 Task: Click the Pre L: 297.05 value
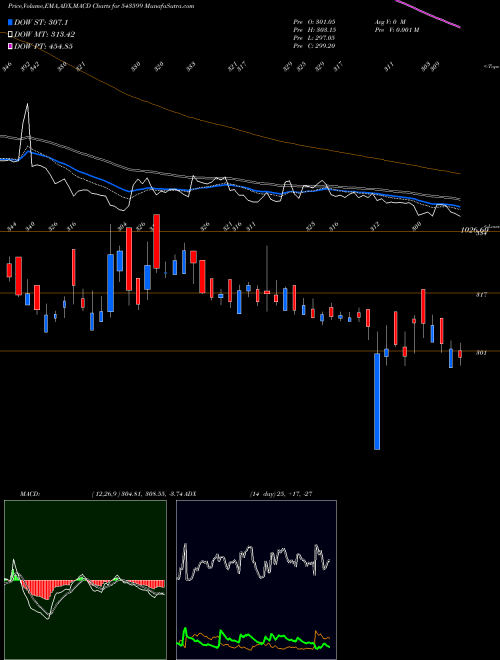(x=314, y=38)
